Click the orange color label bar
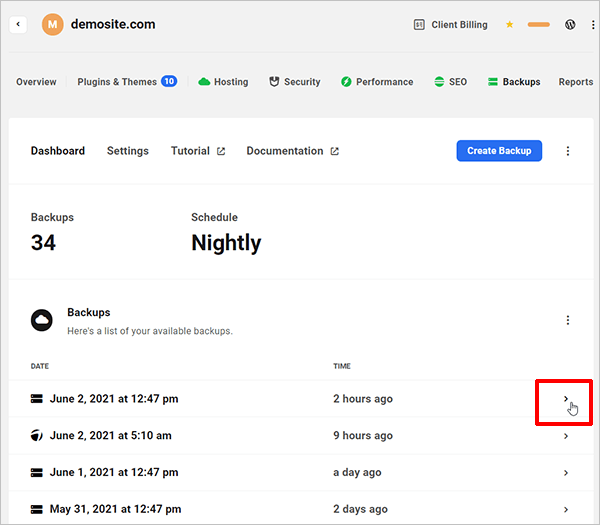The height and width of the screenshot is (525, 600). [538, 24]
